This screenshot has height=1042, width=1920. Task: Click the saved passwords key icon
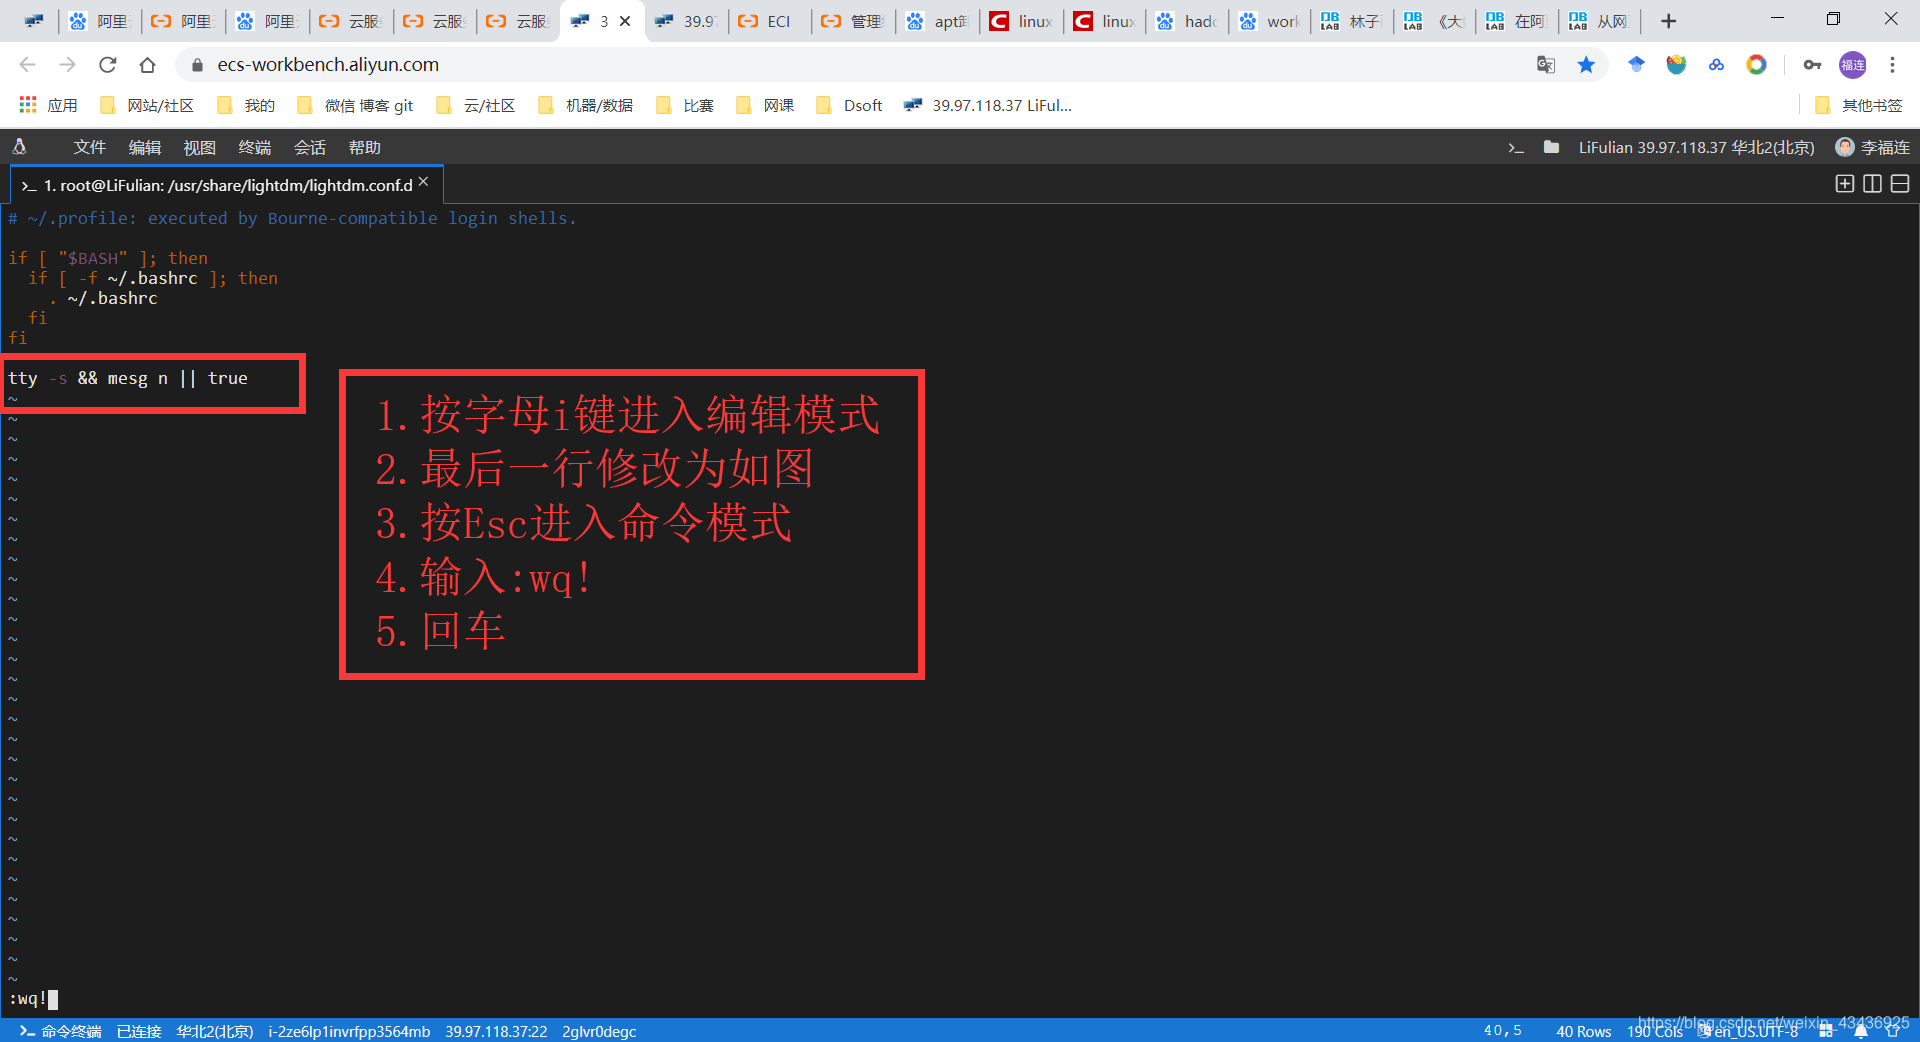(x=1812, y=64)
